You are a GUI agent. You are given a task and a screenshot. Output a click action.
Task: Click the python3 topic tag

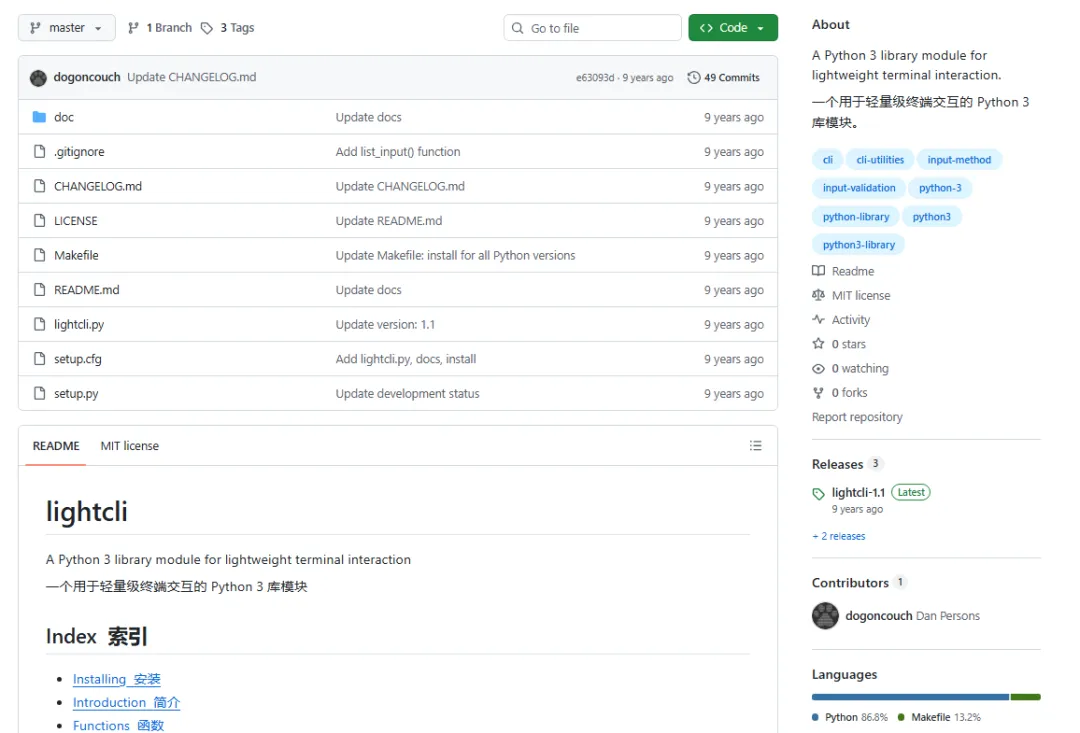(x=931, y=217)
